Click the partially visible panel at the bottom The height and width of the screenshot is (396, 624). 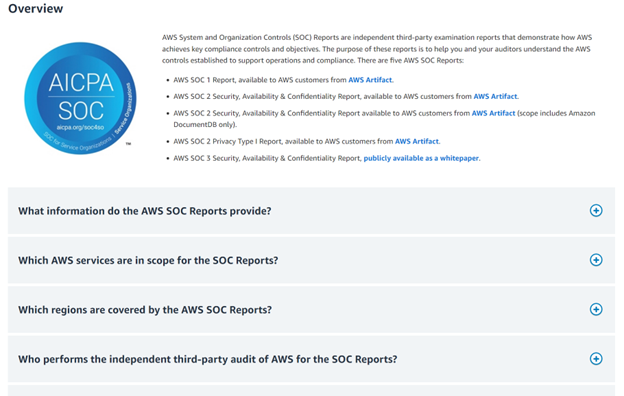coord(311,390)
